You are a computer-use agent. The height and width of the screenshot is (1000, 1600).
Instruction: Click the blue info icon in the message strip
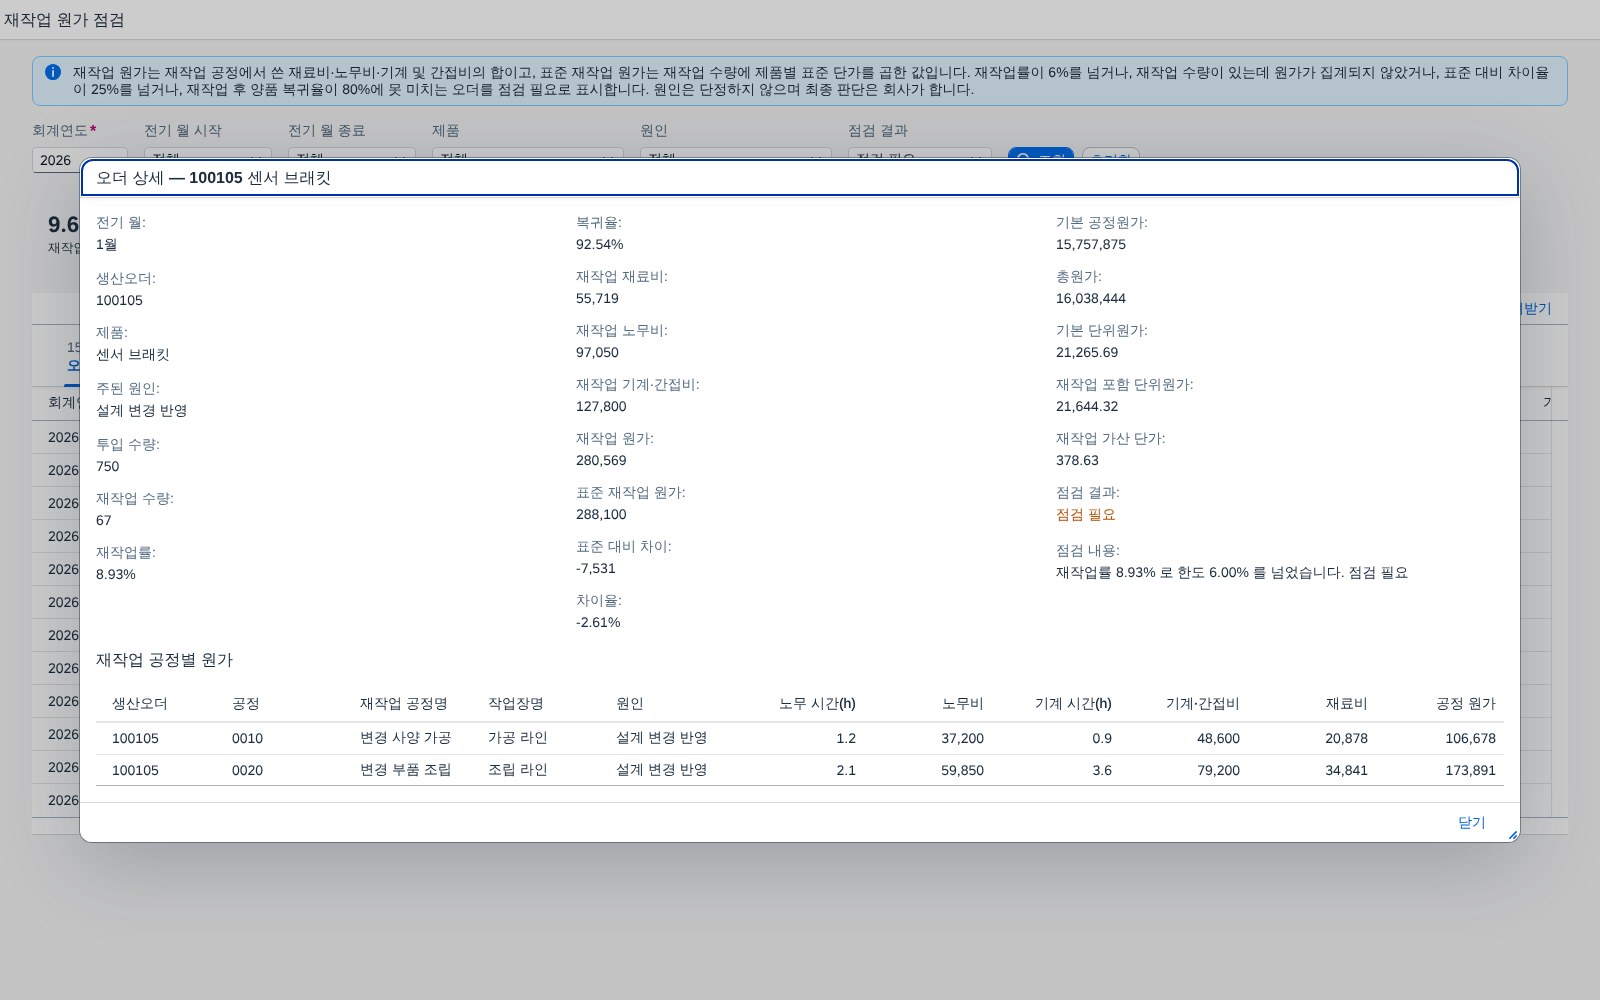pyautogui.click(x=53, y=72)
